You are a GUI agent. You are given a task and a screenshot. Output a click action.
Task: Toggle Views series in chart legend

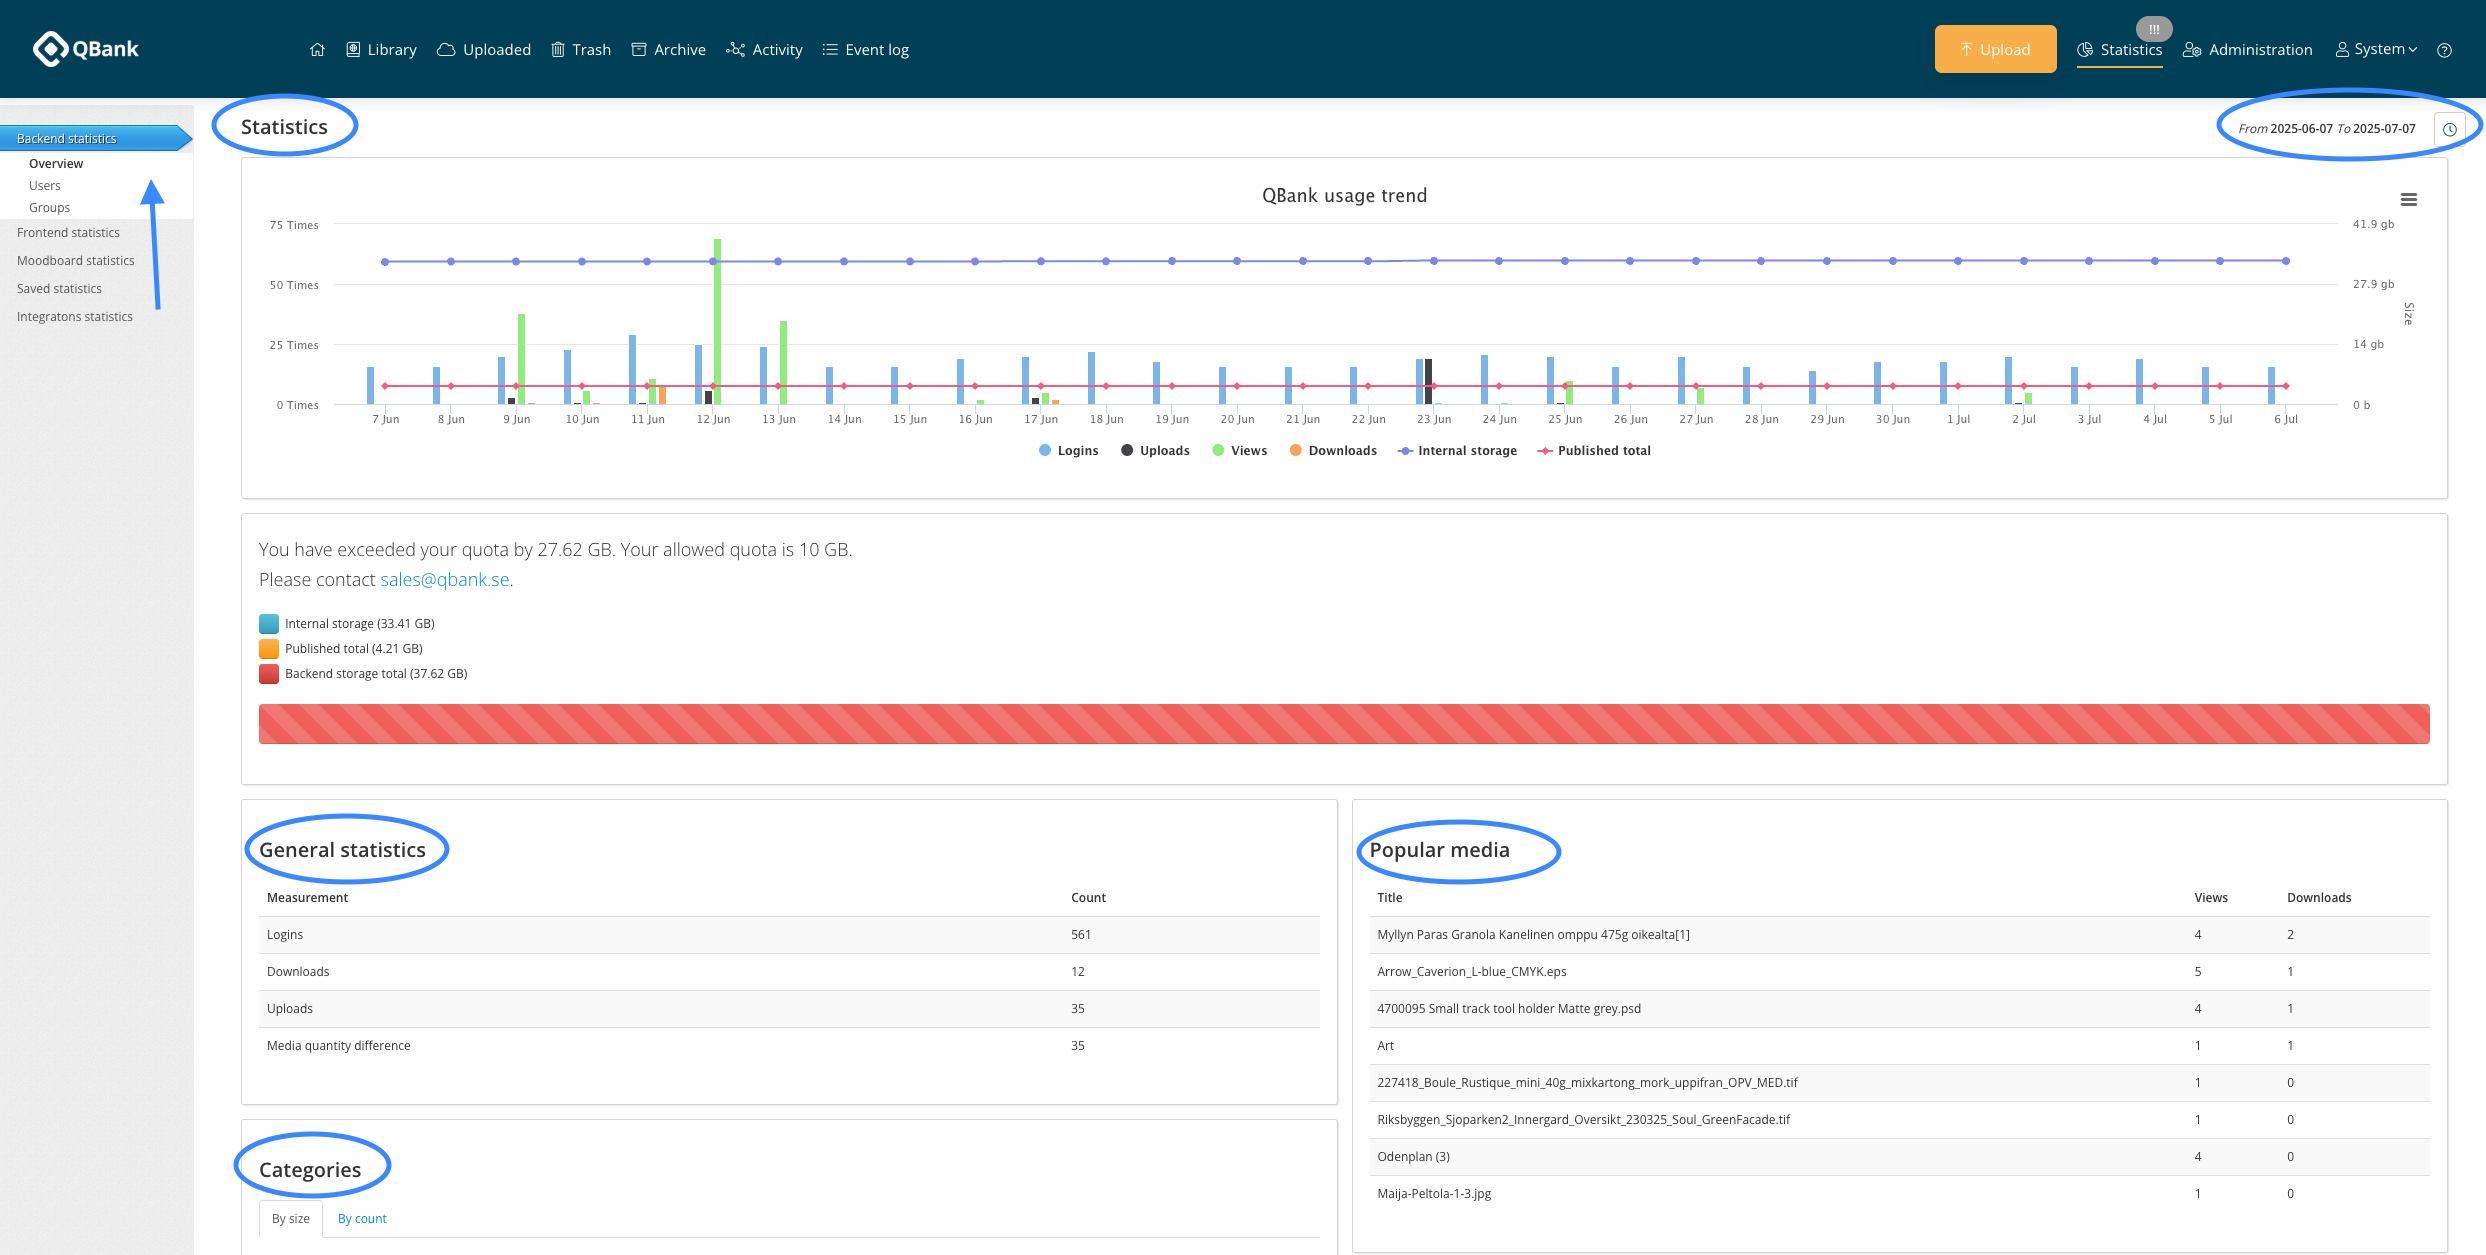tap(1239, 451)
